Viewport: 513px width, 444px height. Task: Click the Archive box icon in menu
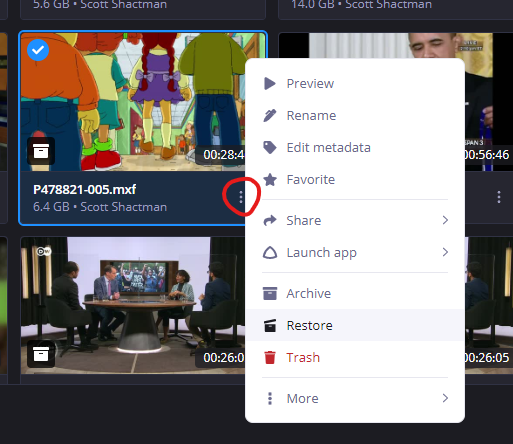pyautogui.click(x=270, y=294)
